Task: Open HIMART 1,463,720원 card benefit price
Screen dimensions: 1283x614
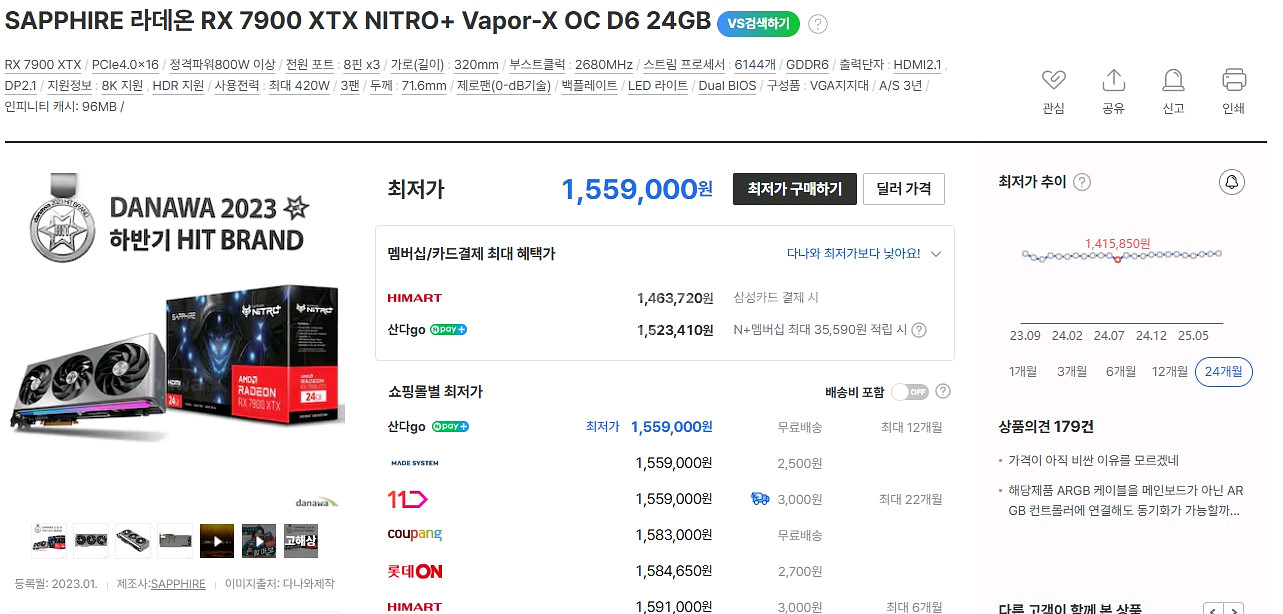Action: [x=675, y=298]
